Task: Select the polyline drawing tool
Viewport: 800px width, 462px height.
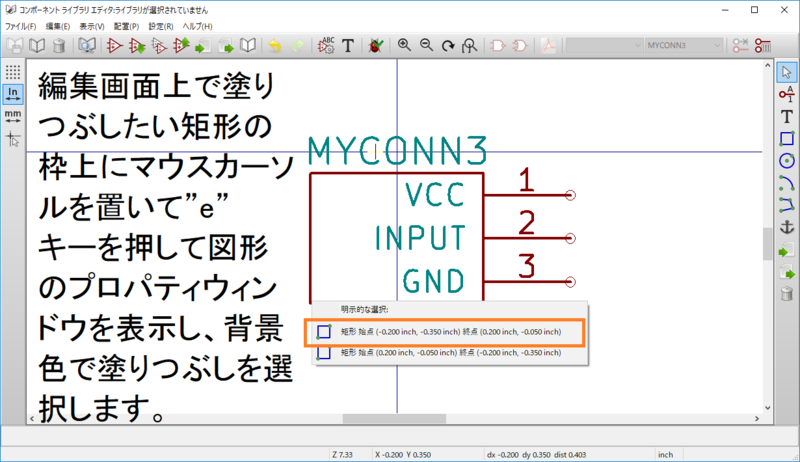Action: [x=786, y=205]
